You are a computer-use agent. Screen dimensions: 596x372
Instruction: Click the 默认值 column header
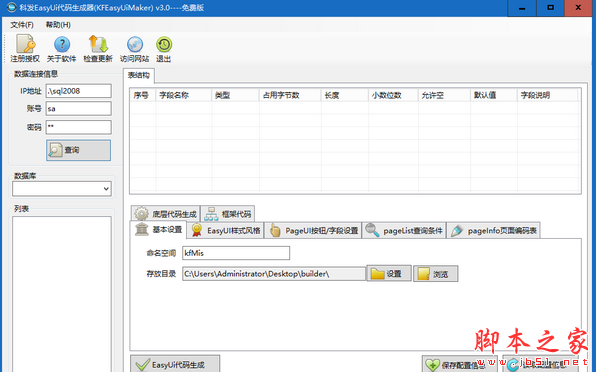coord(493,95)
